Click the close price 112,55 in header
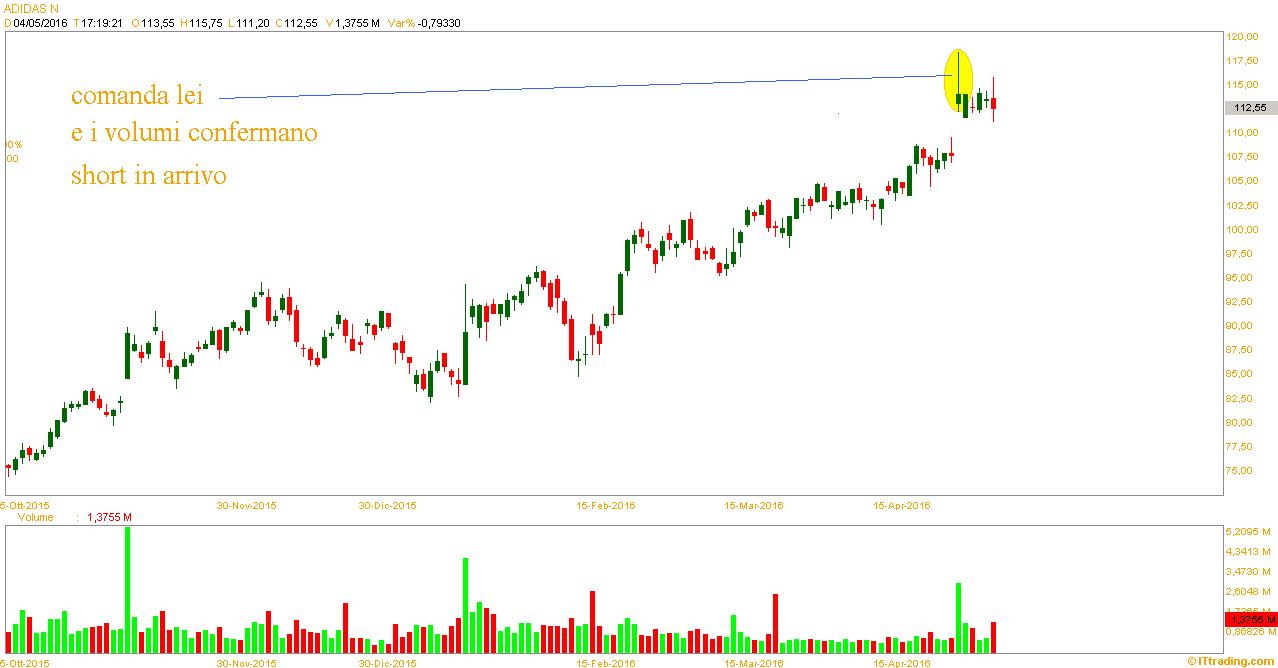1278x668 pixels. coord(300,21)
